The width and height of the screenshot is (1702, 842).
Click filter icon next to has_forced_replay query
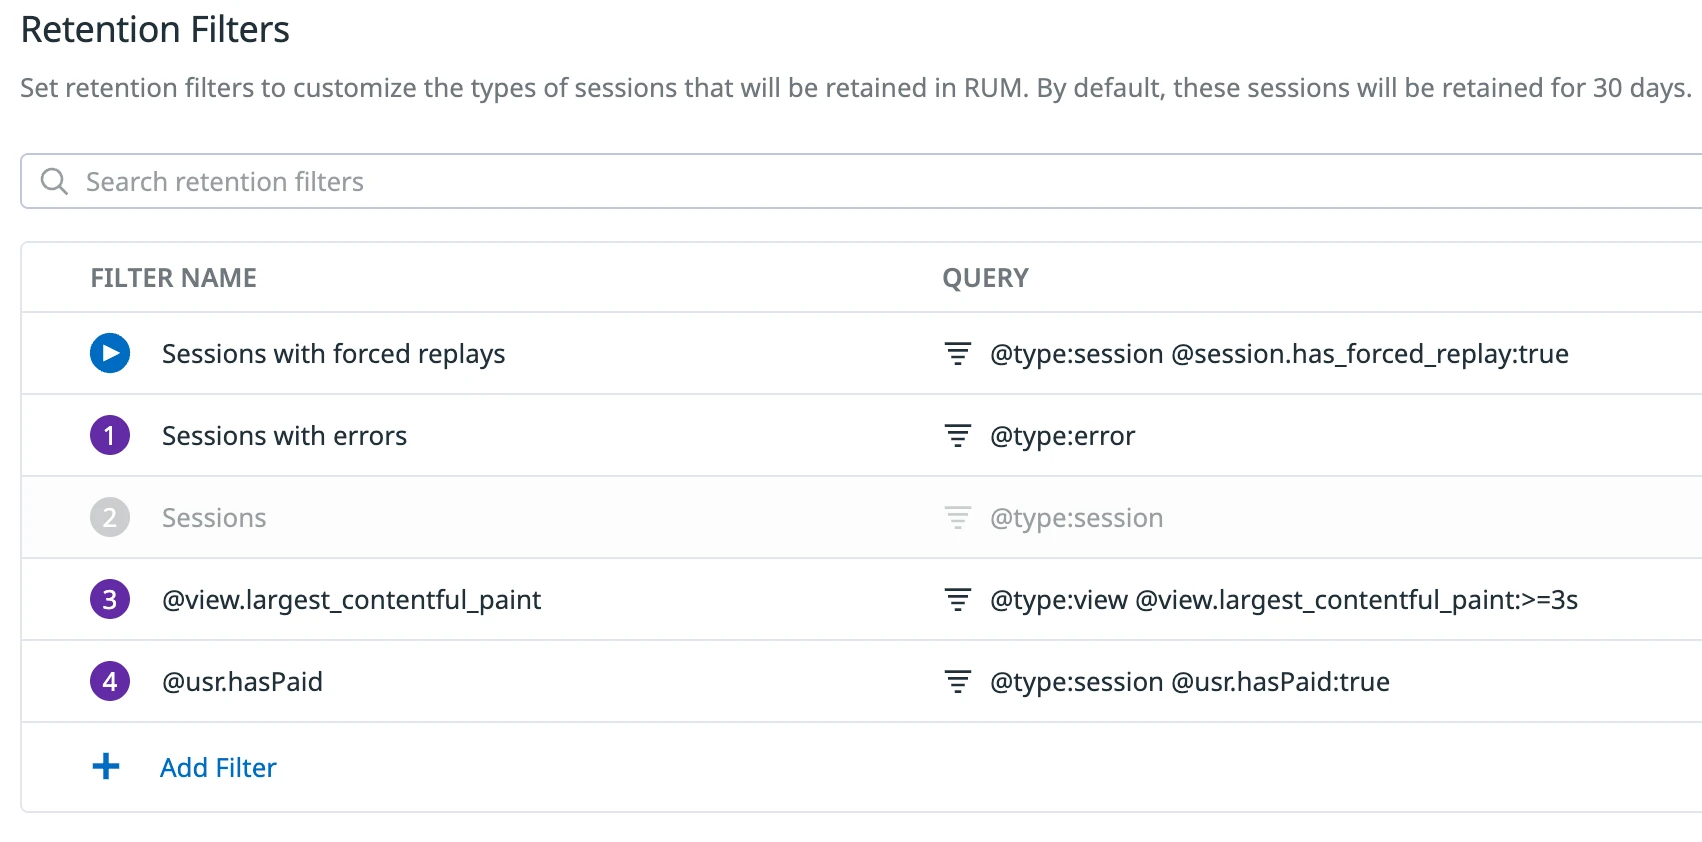958,353
